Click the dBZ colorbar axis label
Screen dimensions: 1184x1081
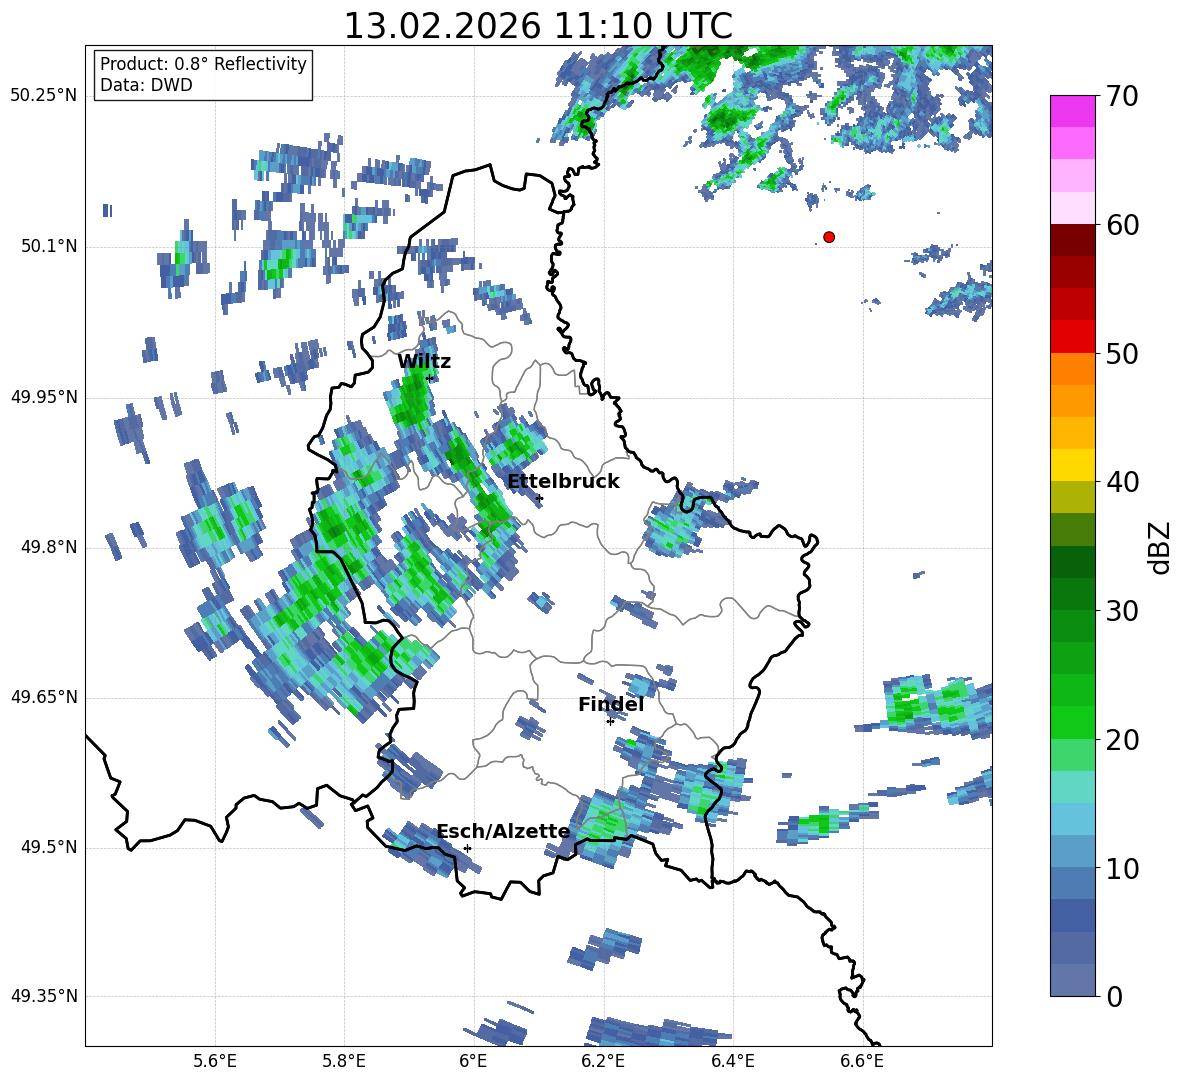point(1161,548)
